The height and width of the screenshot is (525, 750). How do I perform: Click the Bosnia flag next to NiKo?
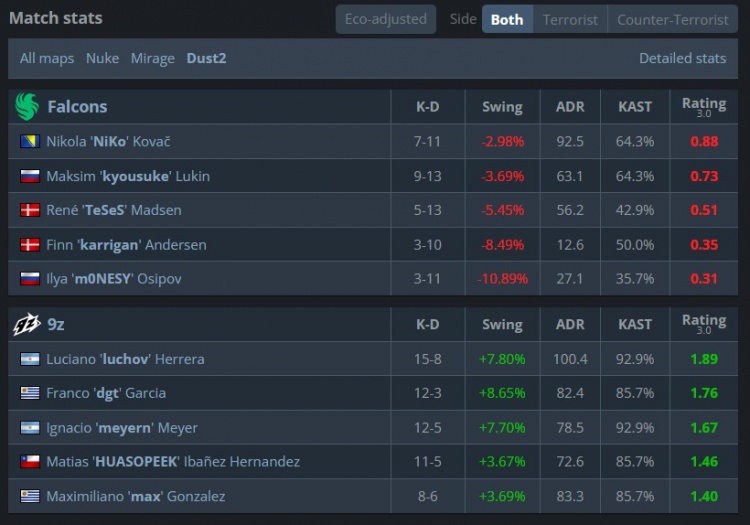click(x=30, y=142)
